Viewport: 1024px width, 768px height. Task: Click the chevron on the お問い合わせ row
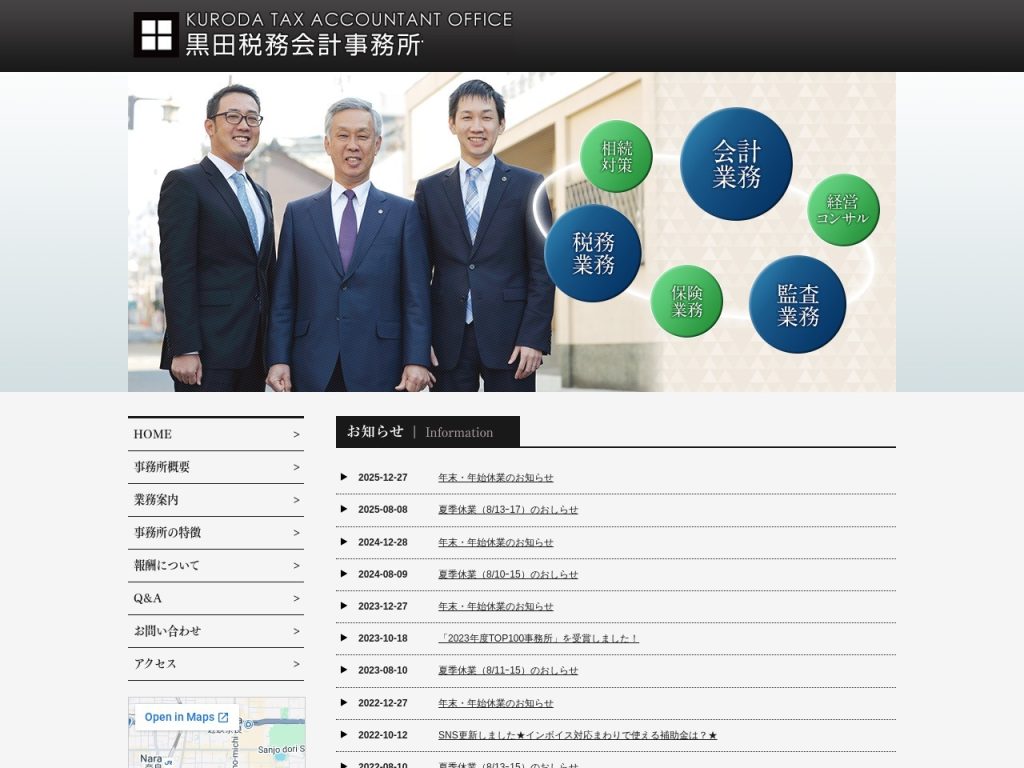click(296, 632)
